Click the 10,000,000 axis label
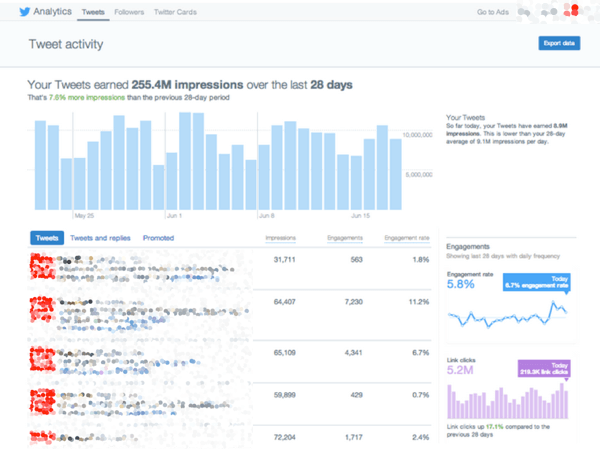Image resolution: width=600 pixels, height=449 pixels. tap(417, 135)
